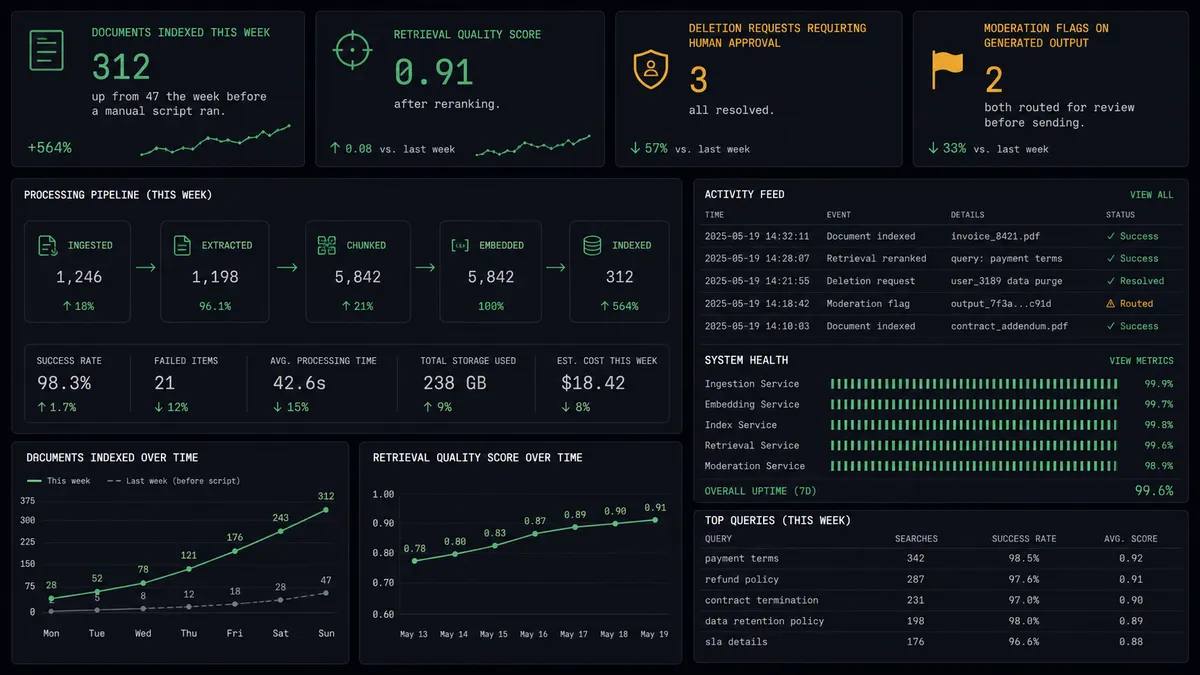This screenshot has height=675, width=1200.
Task: Click the data retention policy query
Action: tap(765, 621)
